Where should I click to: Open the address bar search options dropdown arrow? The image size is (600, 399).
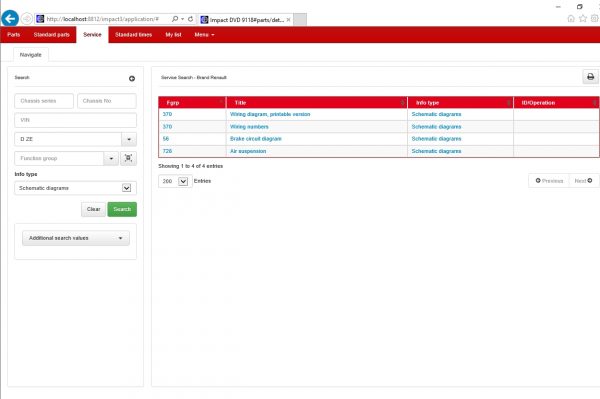point(183,19)
